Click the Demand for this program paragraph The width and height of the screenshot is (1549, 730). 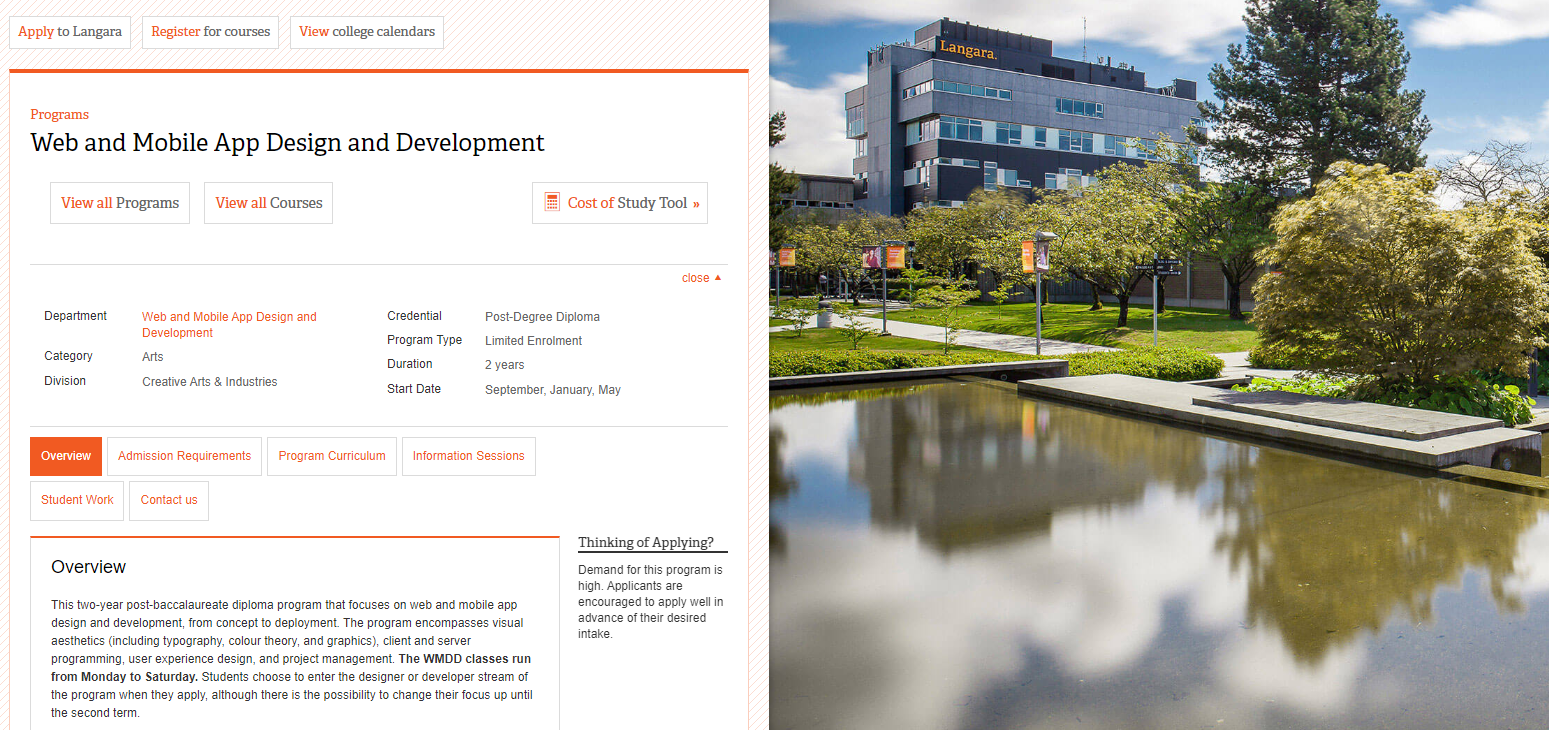[x=651, y=602]
